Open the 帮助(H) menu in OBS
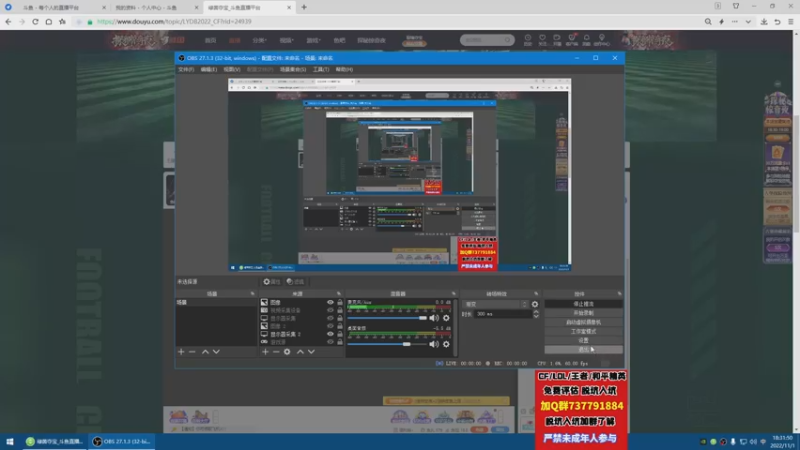 tap(344, 69)
